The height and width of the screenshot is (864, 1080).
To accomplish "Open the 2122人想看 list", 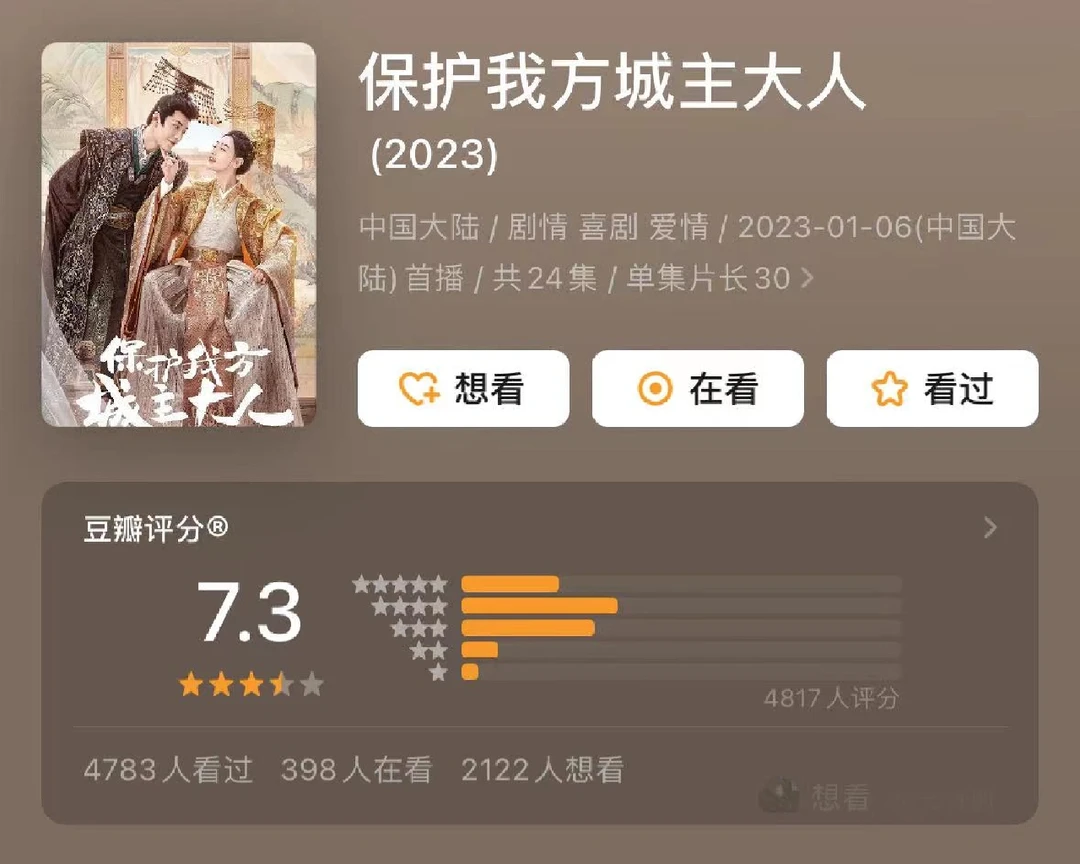I will [543, 770].
